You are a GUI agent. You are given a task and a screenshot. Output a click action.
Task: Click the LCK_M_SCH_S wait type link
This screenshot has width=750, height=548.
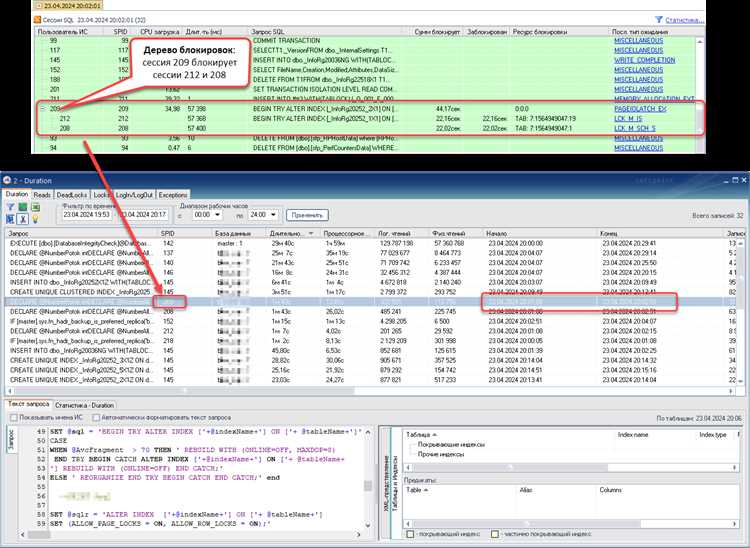[x=635, y=128]
